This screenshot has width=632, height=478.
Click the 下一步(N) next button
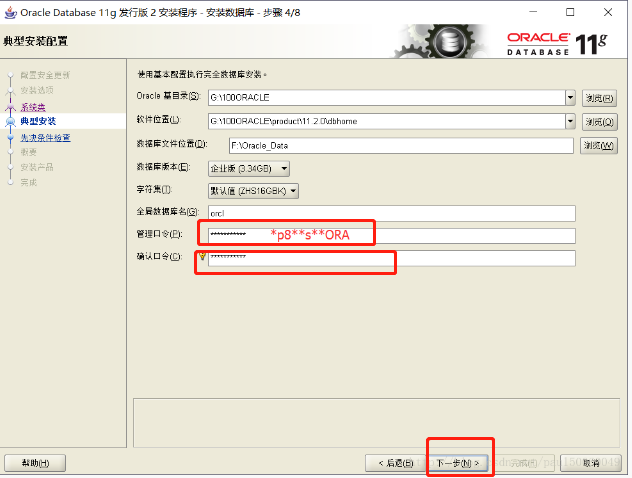coord(458,463)
